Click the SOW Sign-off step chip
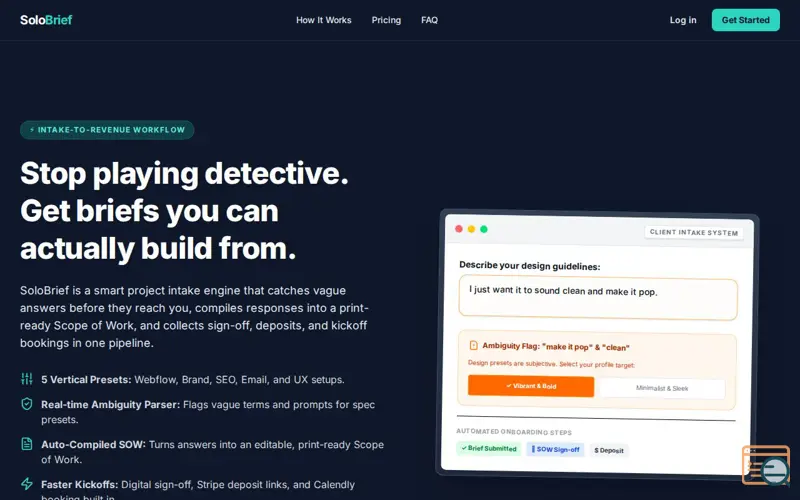 point(555,449)
